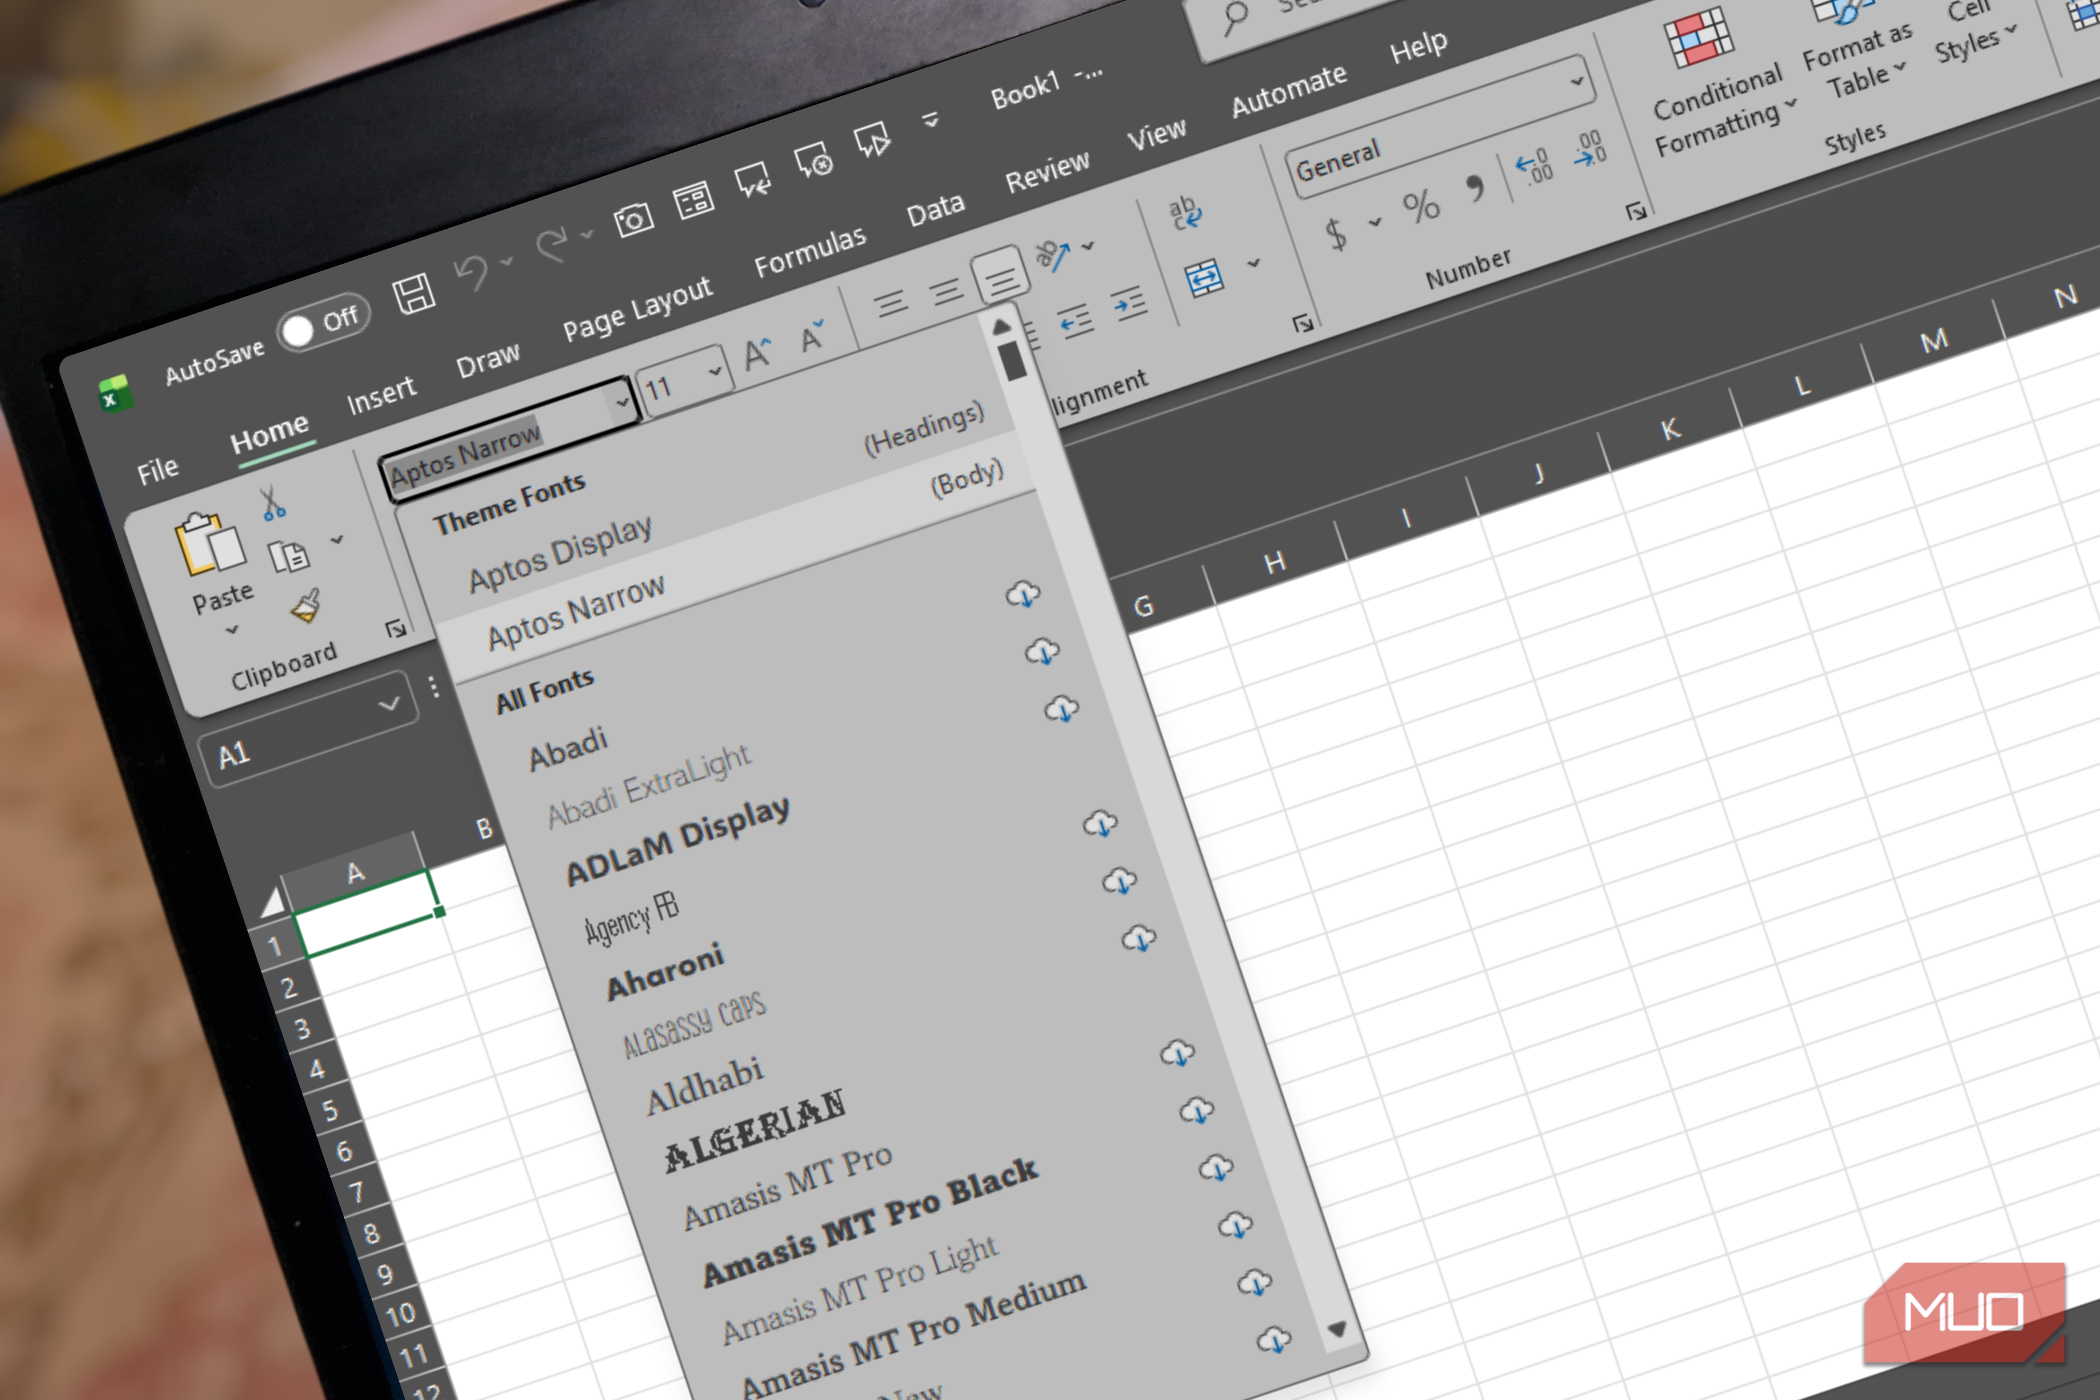
Task: Click Increase Decimal icon
Action: pos(1534,166)
